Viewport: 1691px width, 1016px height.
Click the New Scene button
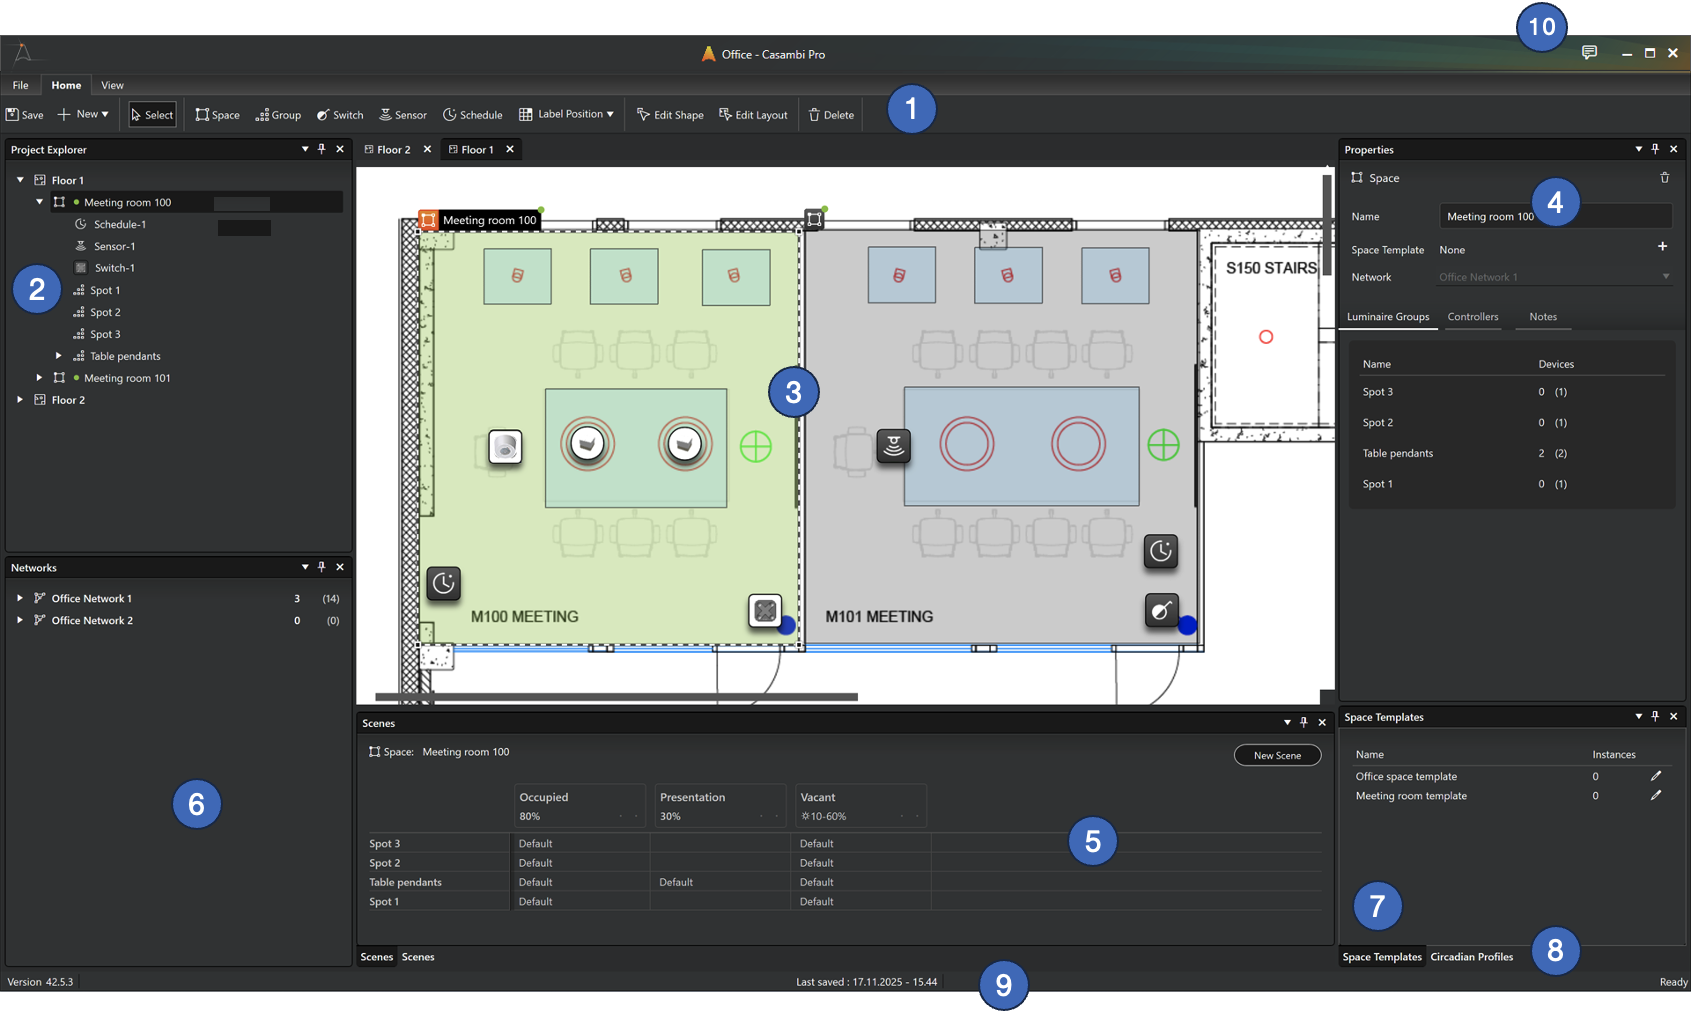click(x=1277, y=755)
